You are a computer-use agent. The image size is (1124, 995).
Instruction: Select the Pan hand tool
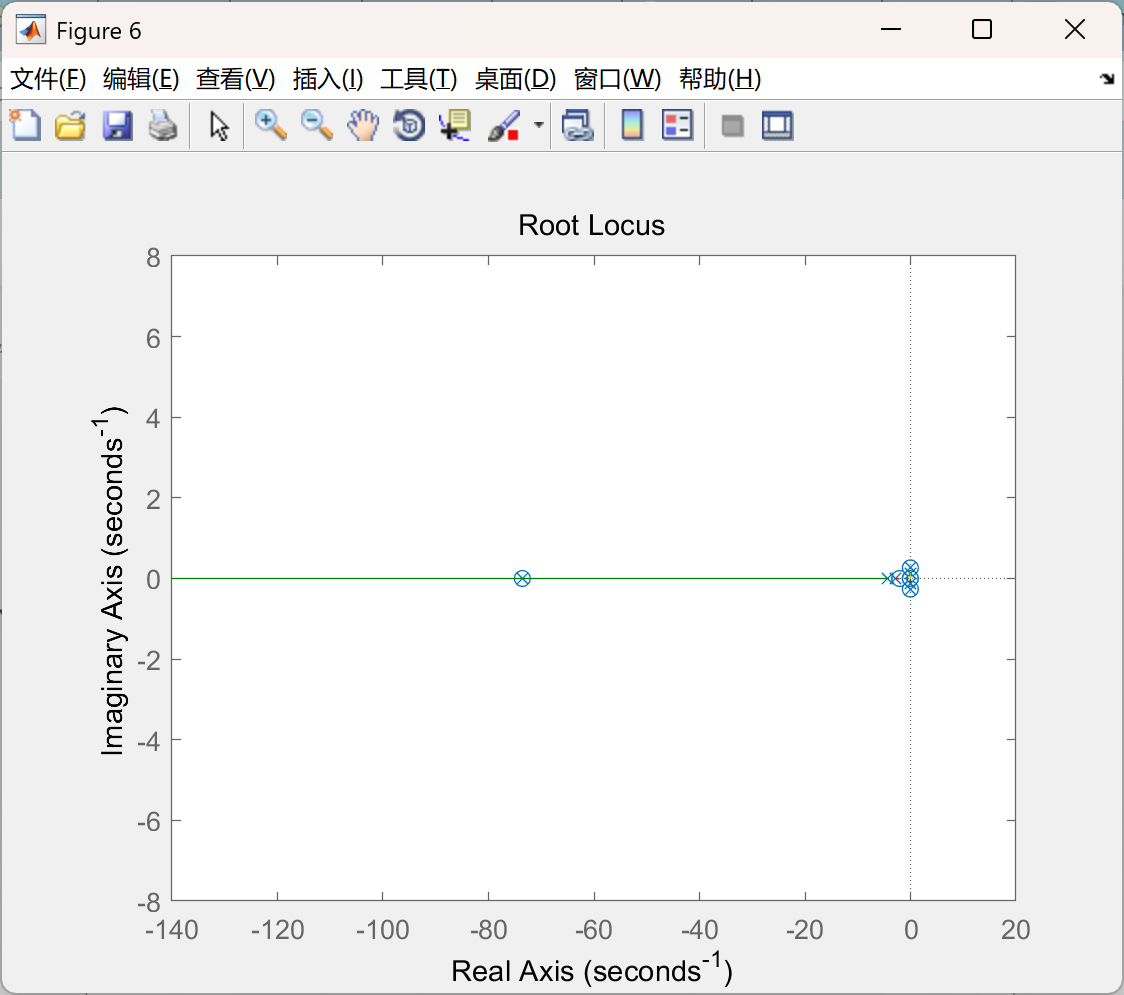click(363, 125)
